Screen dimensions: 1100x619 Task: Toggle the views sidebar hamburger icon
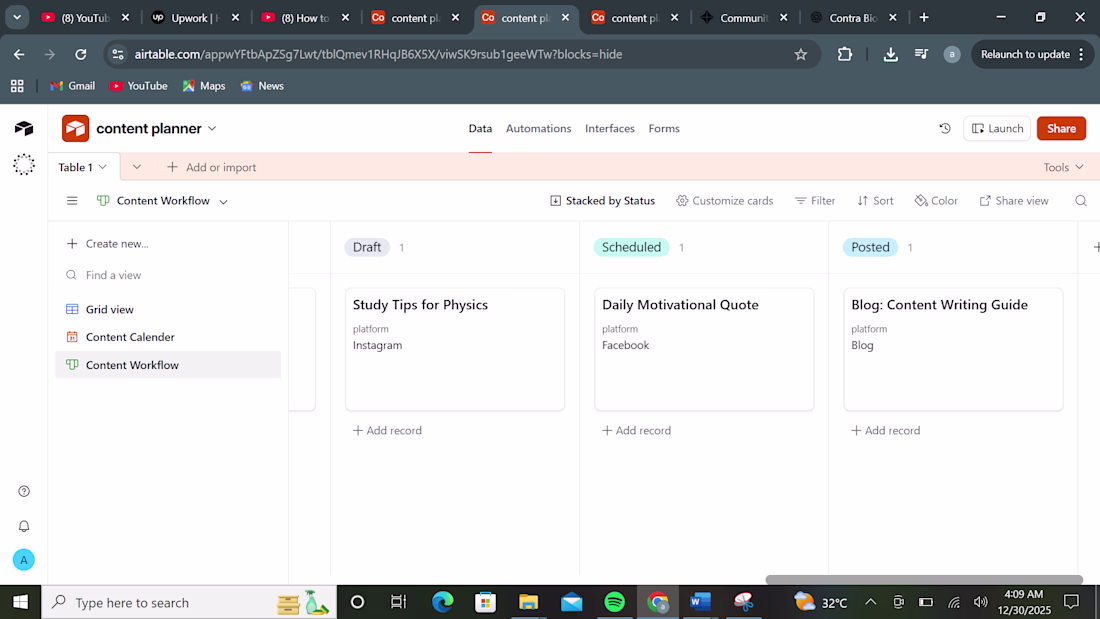[72, 201]
